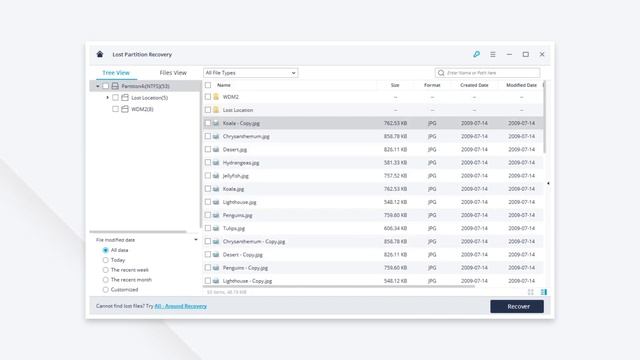Click image icon of Koala - Copy.jpg
This screenshot has height=360, width=640.
pos(216,123)
